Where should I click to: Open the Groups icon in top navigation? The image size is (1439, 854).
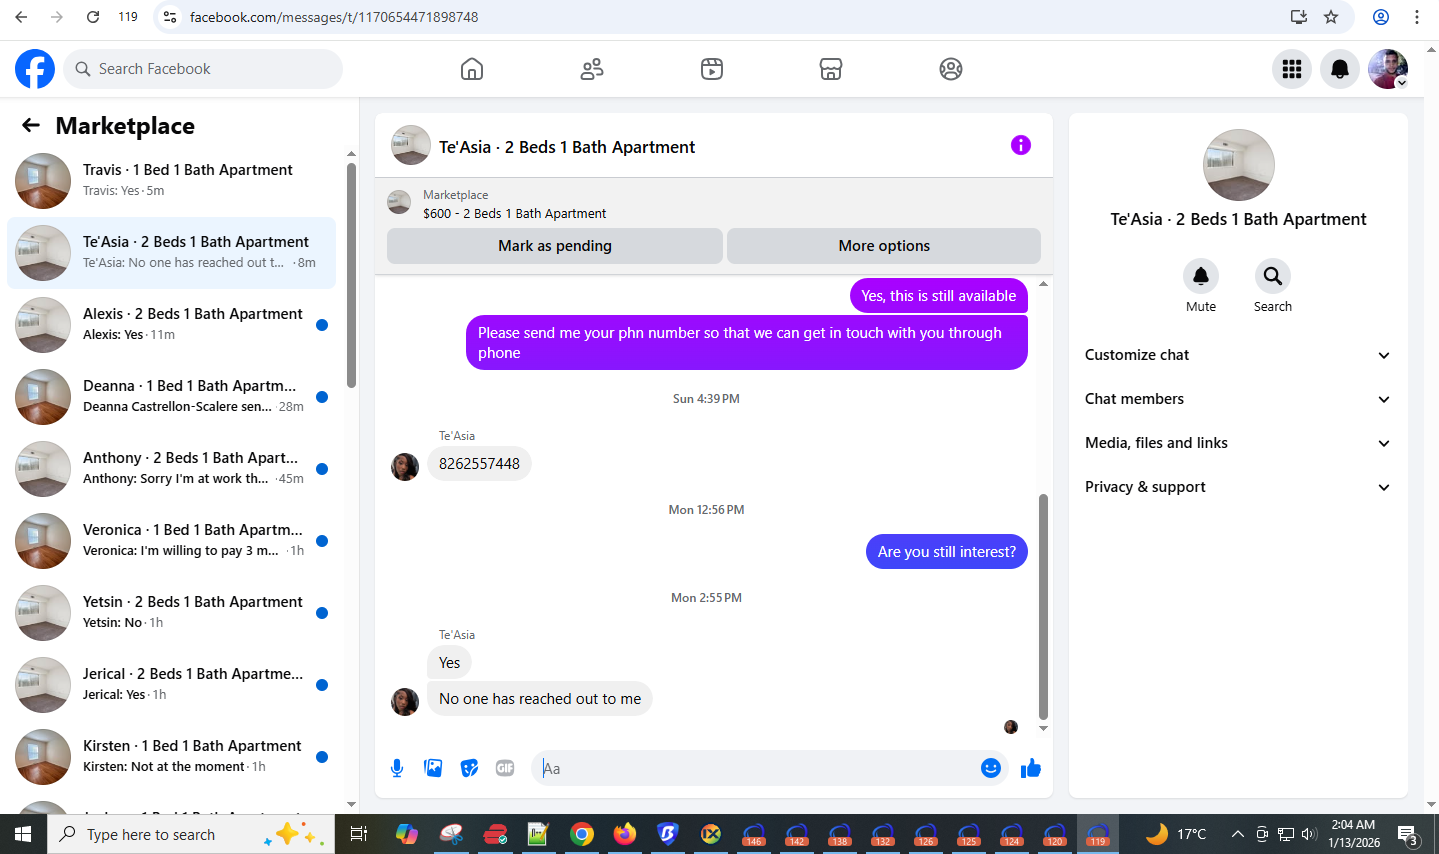[951, 69]
